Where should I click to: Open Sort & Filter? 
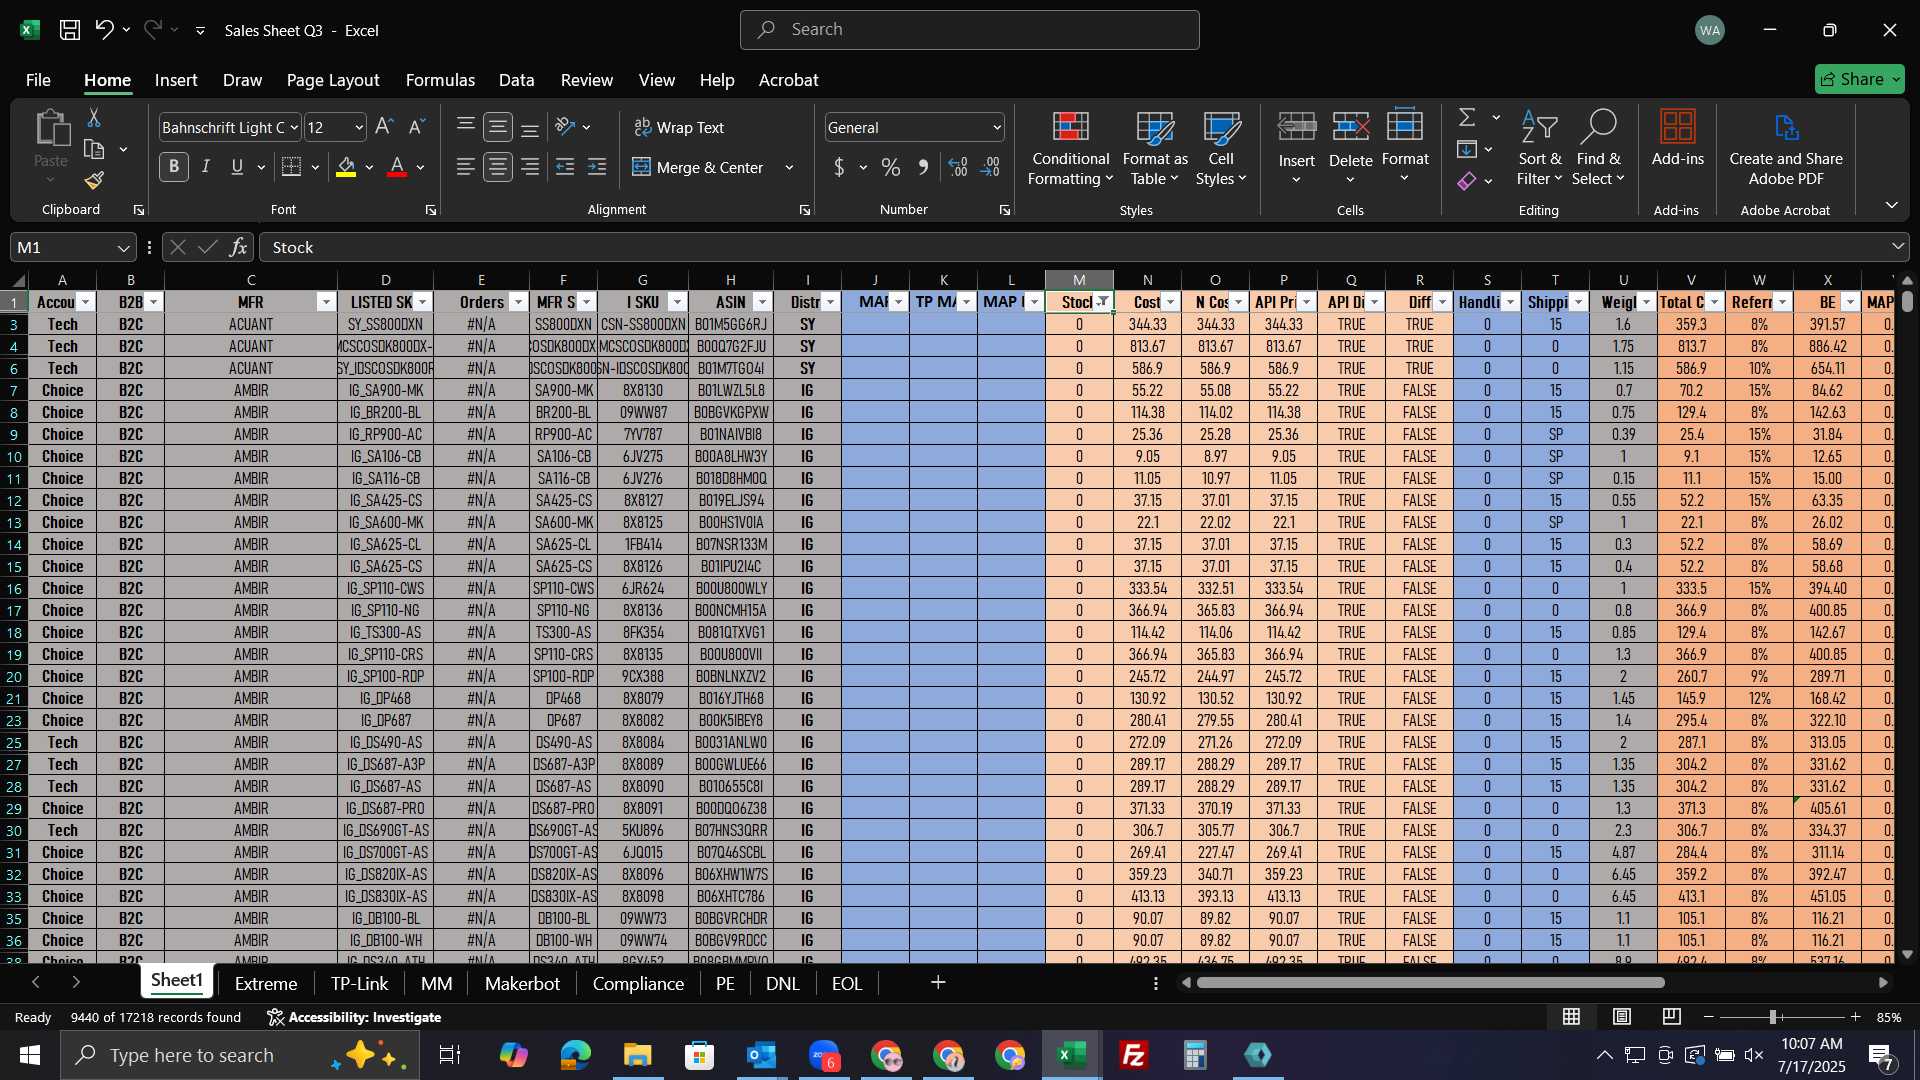(x=1539, y=148)
